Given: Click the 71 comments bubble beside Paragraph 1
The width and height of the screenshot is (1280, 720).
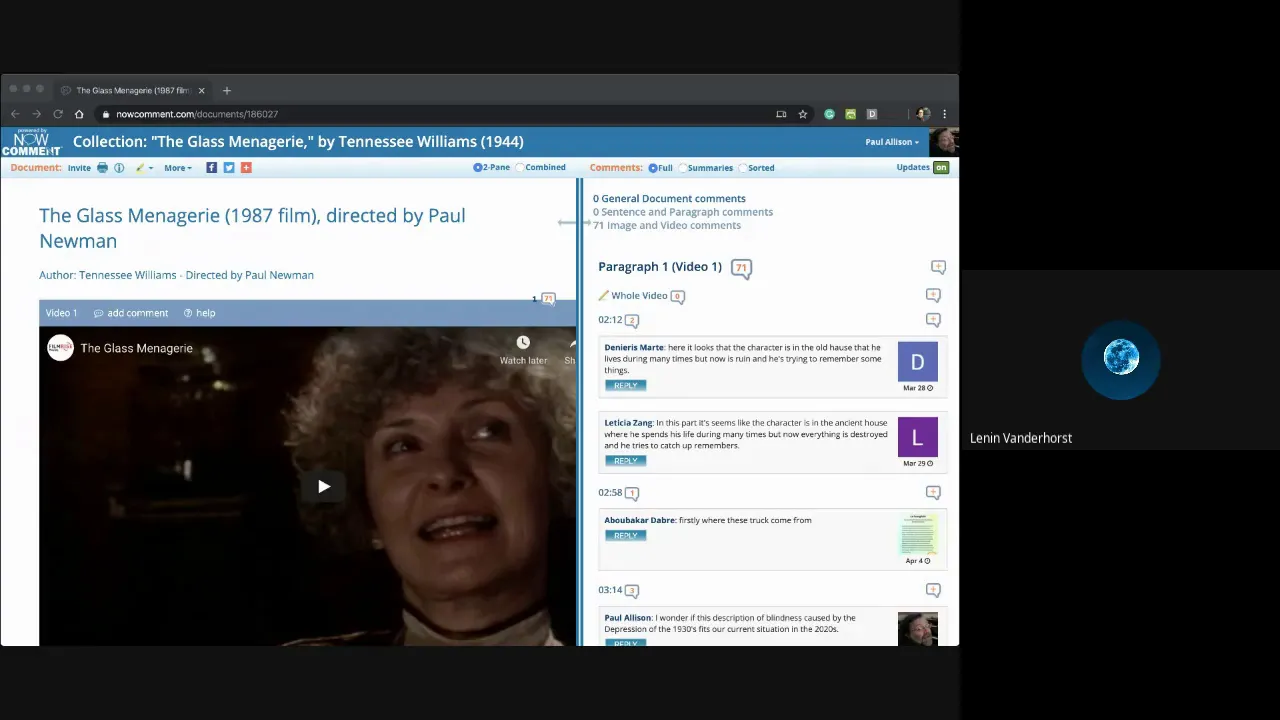Looking at the screenshot, I should 741,268.
